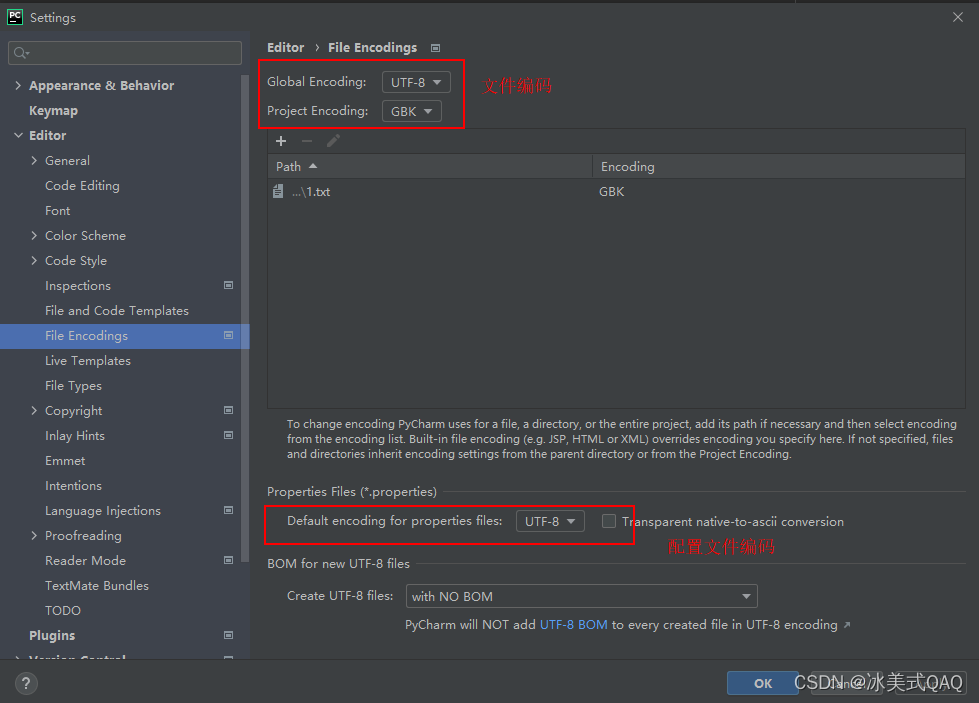Open the Global Encoding dropdown
Screen dimensions: 979x703
(416, 82)
